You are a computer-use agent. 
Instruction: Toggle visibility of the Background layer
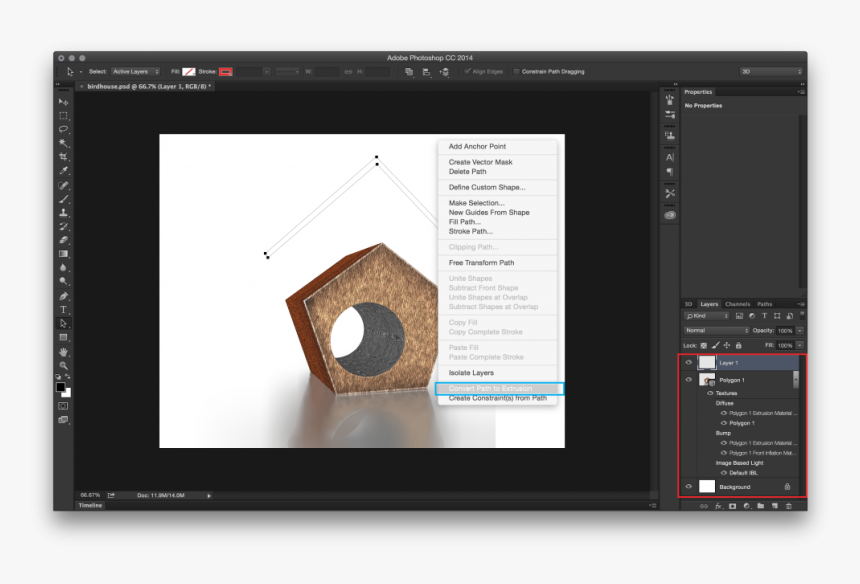[x=688, y=486]
